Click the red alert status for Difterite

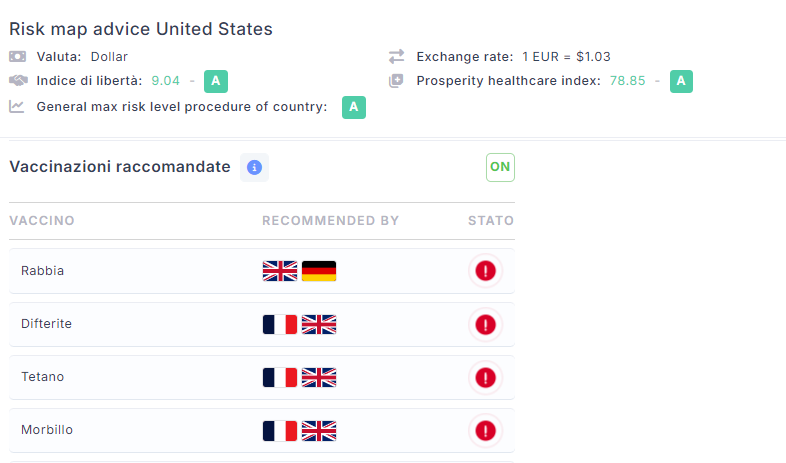[485, 324]
